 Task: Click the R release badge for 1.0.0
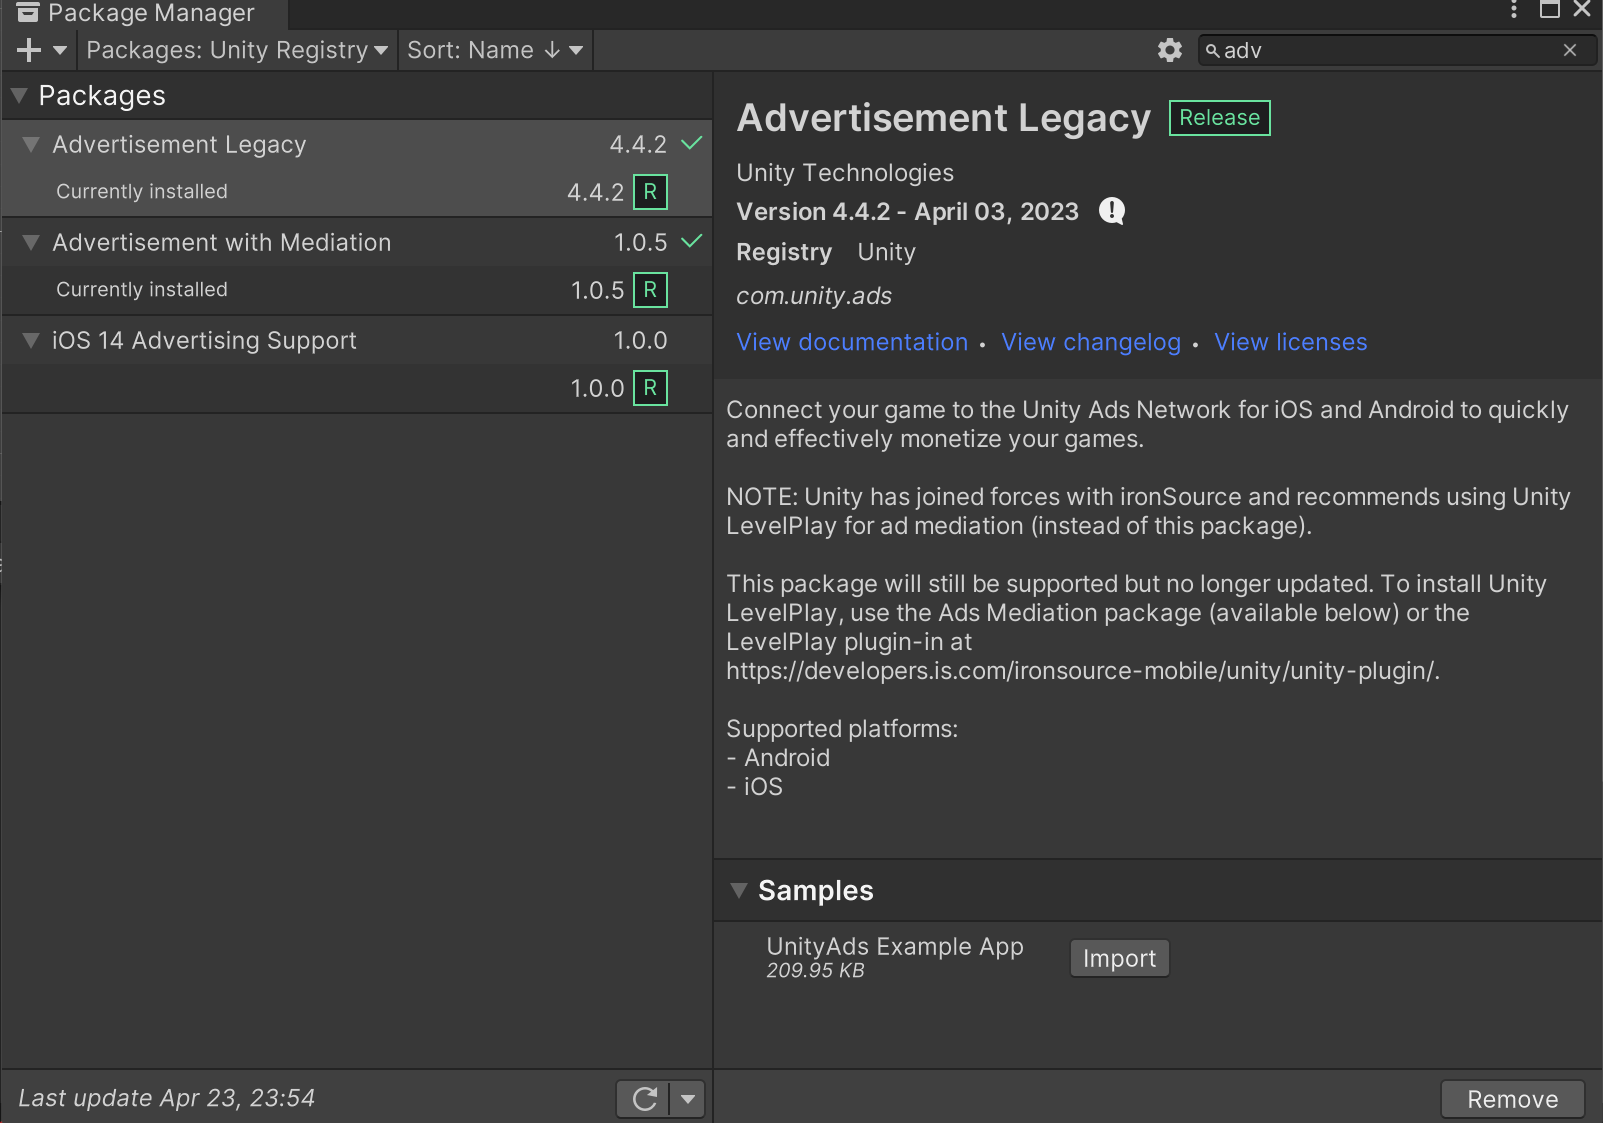tap(650, 388)
